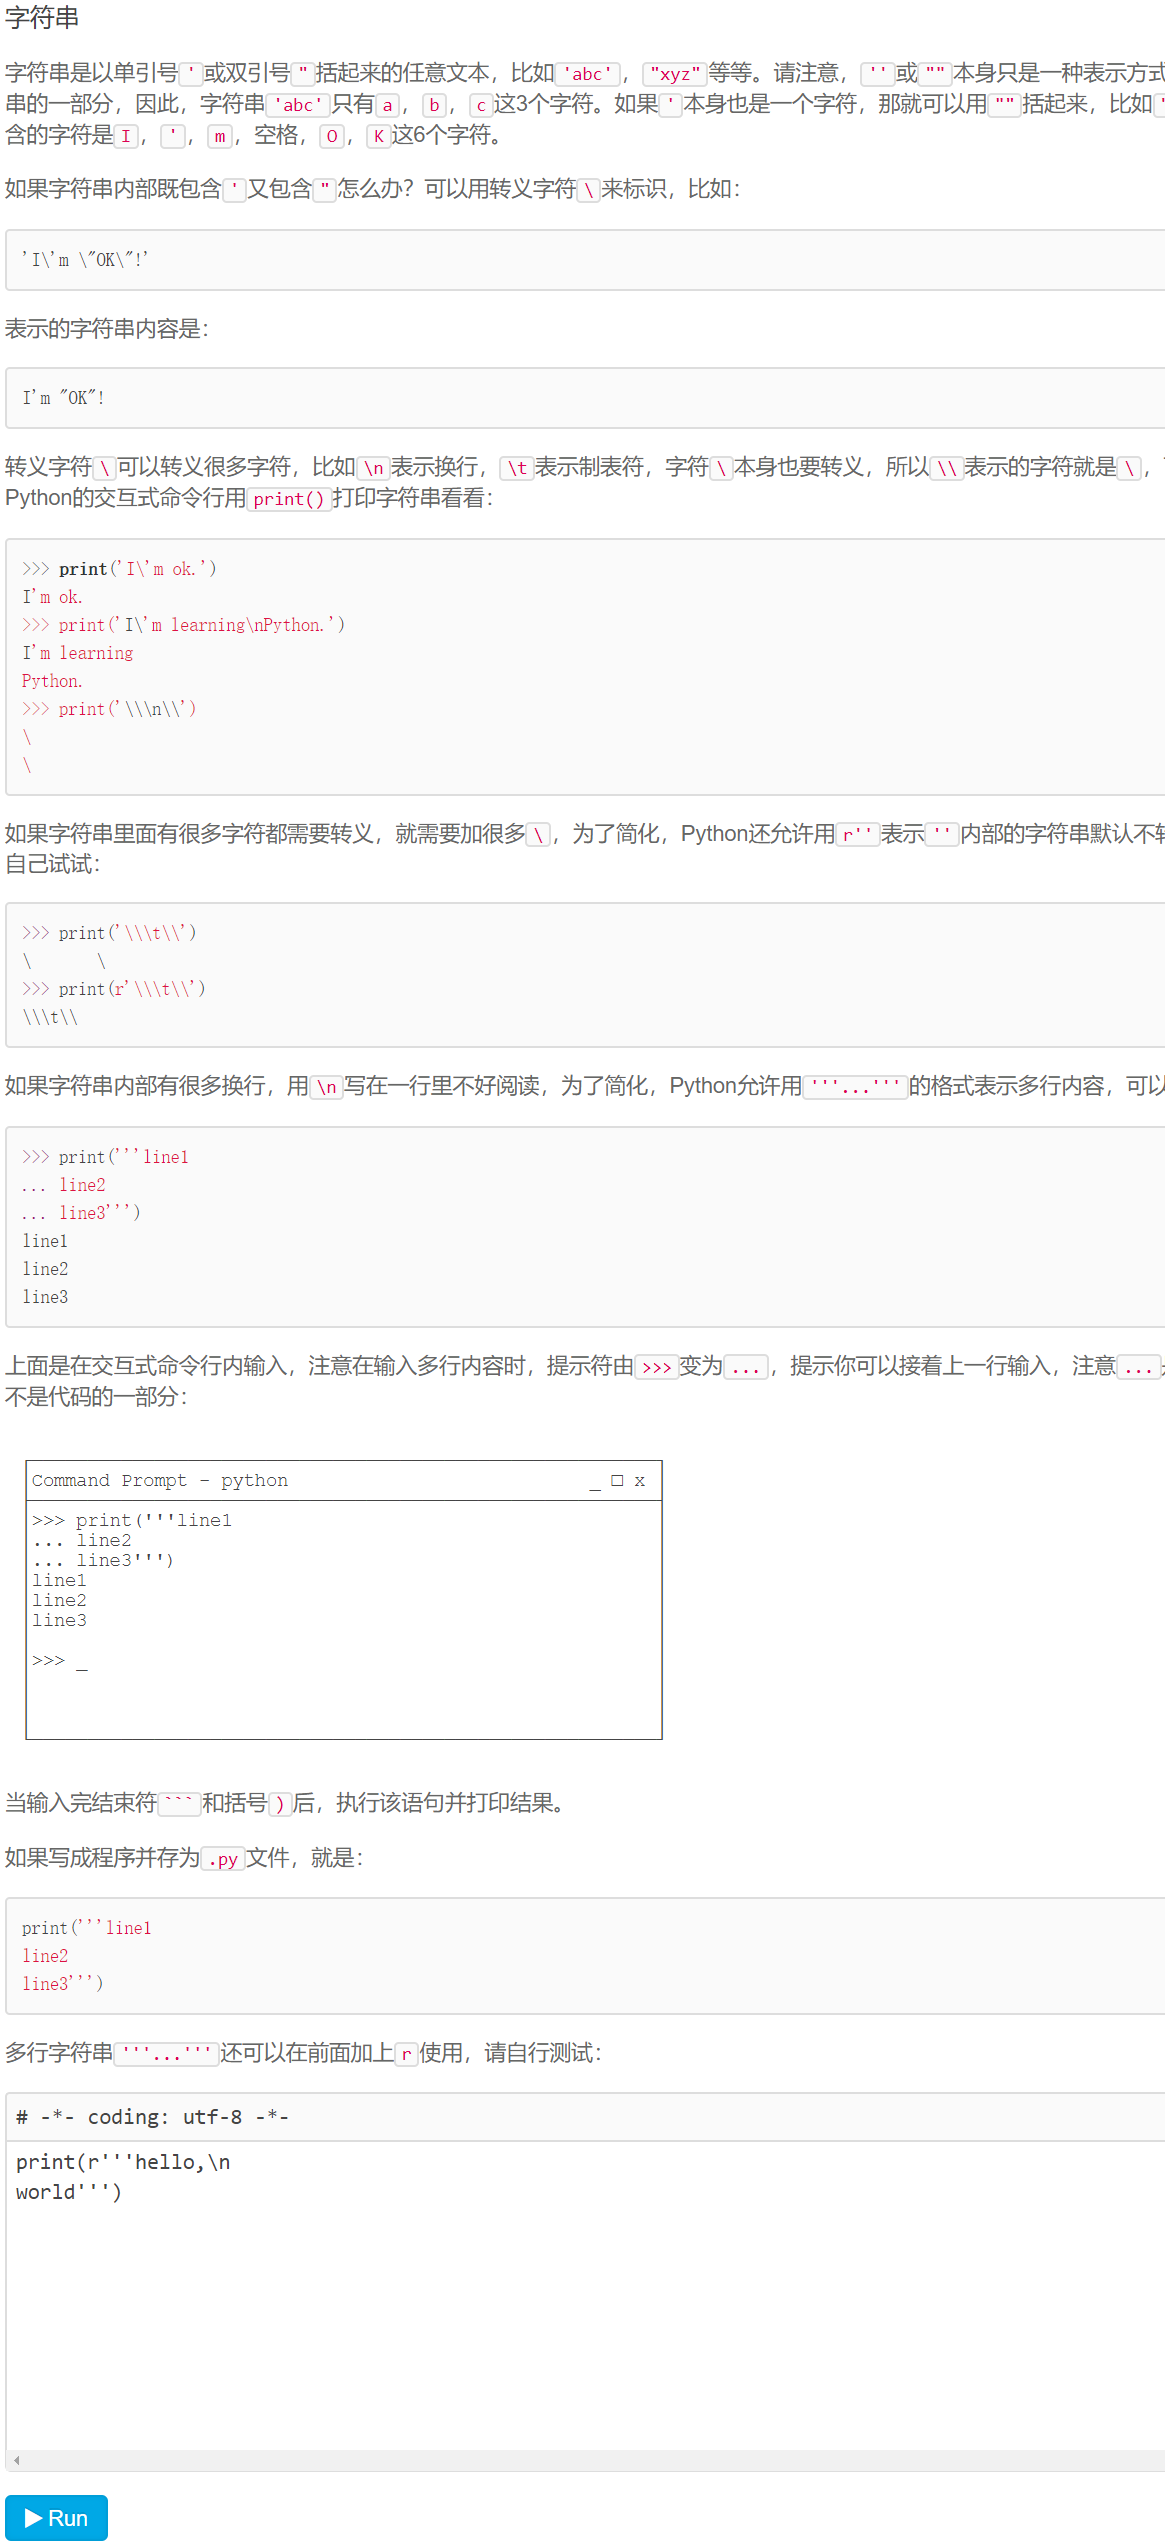Click the line >>> print(r'\\\t\\')
Image resolution: width=1165 pixels, height=2542 pixels.
coord(113,989)
